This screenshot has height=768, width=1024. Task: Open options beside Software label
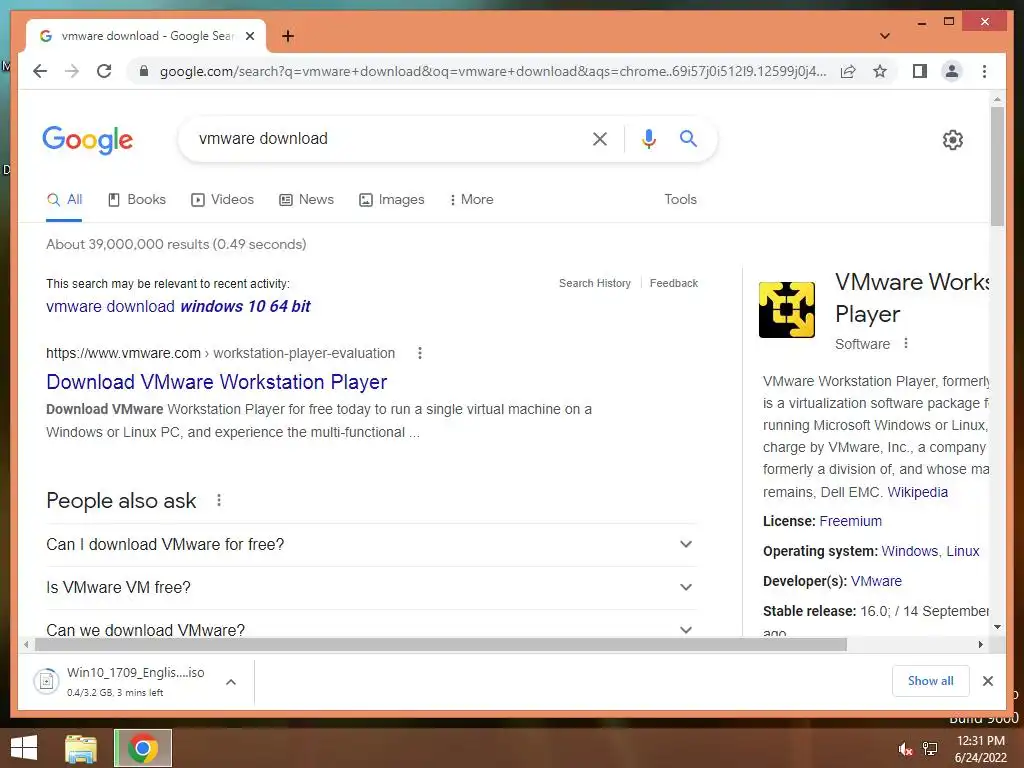906,344
